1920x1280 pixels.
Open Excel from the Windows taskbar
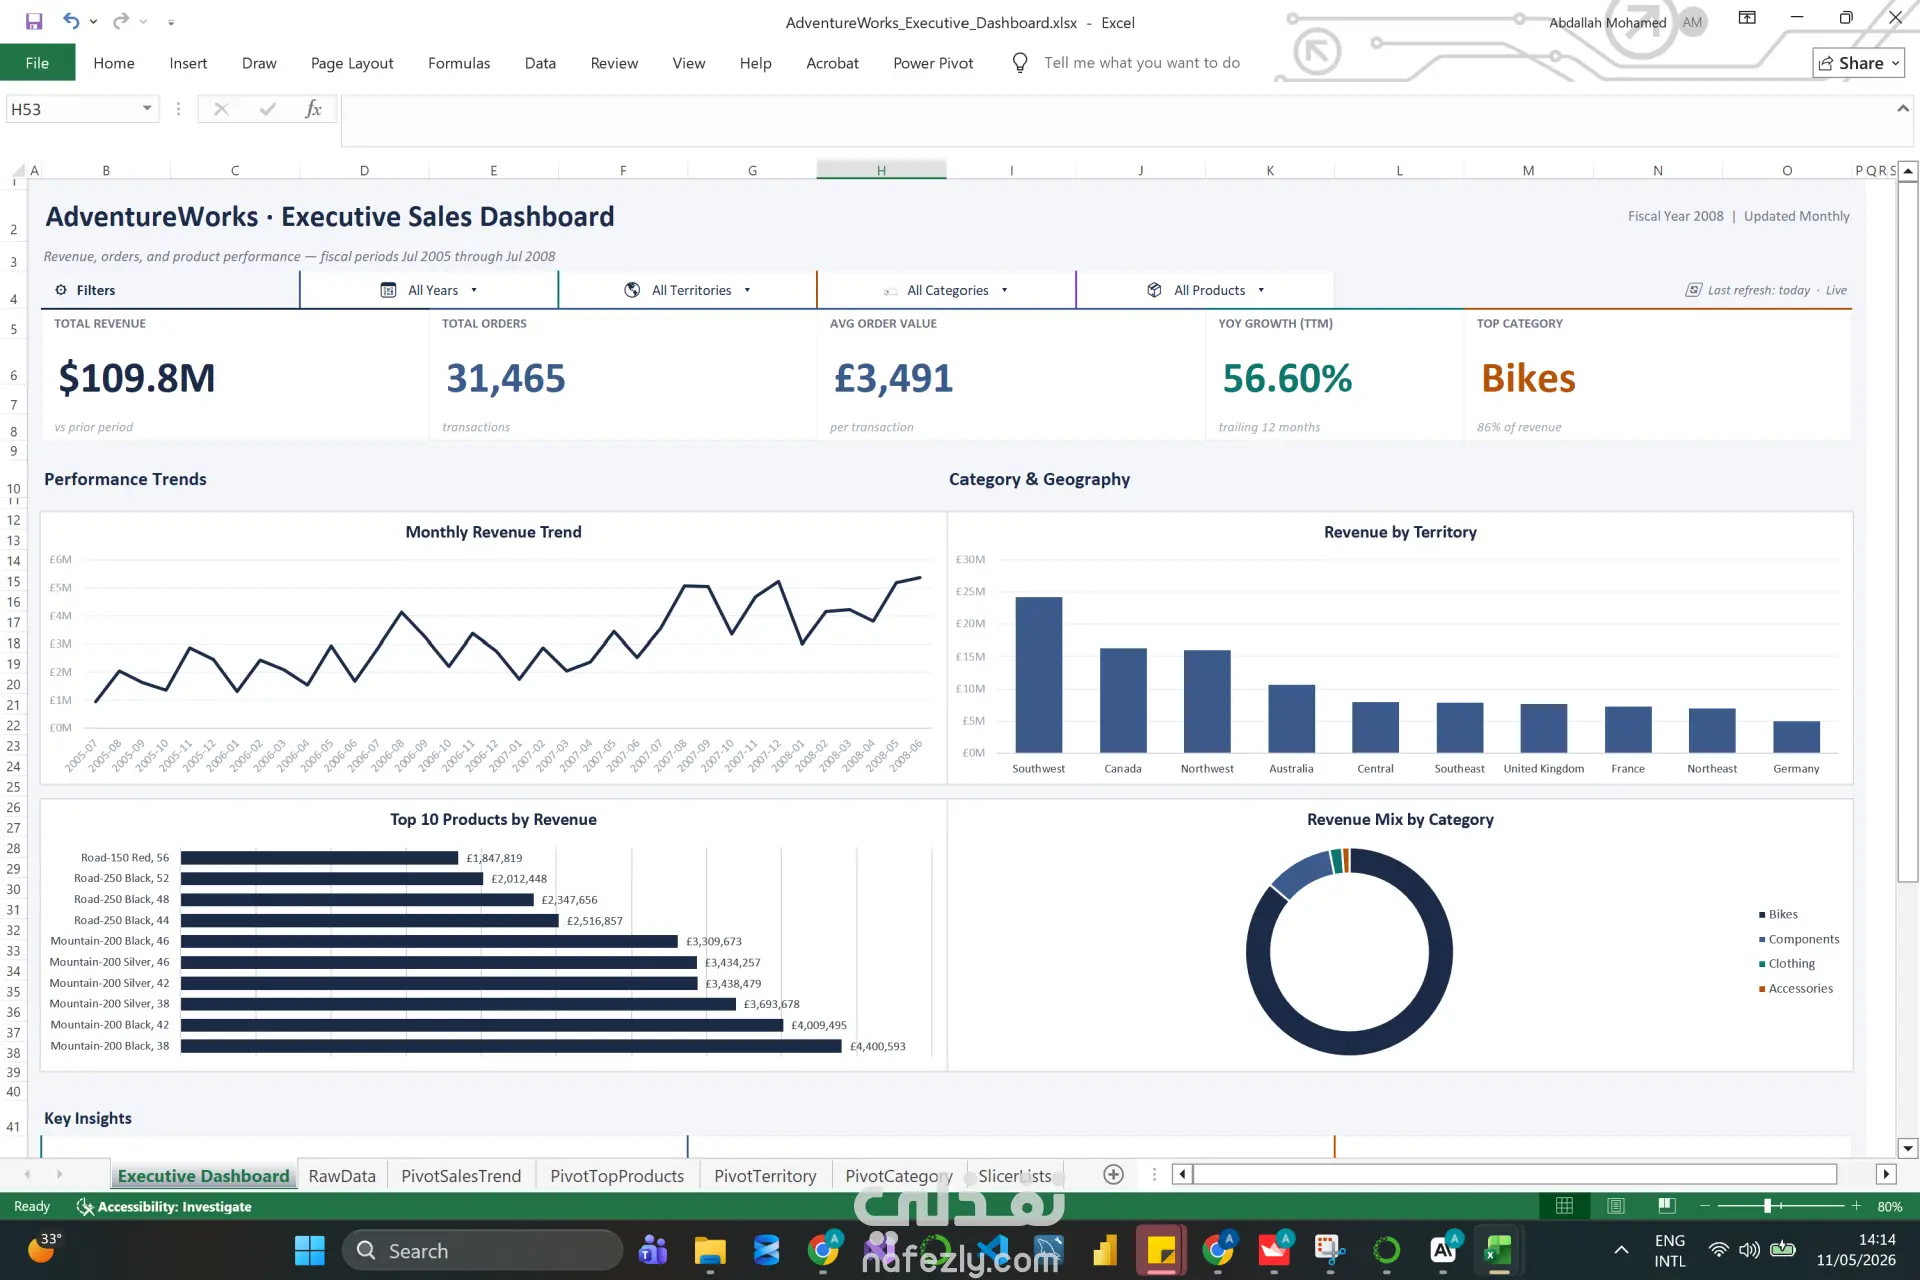(x=1497, y=1251)
